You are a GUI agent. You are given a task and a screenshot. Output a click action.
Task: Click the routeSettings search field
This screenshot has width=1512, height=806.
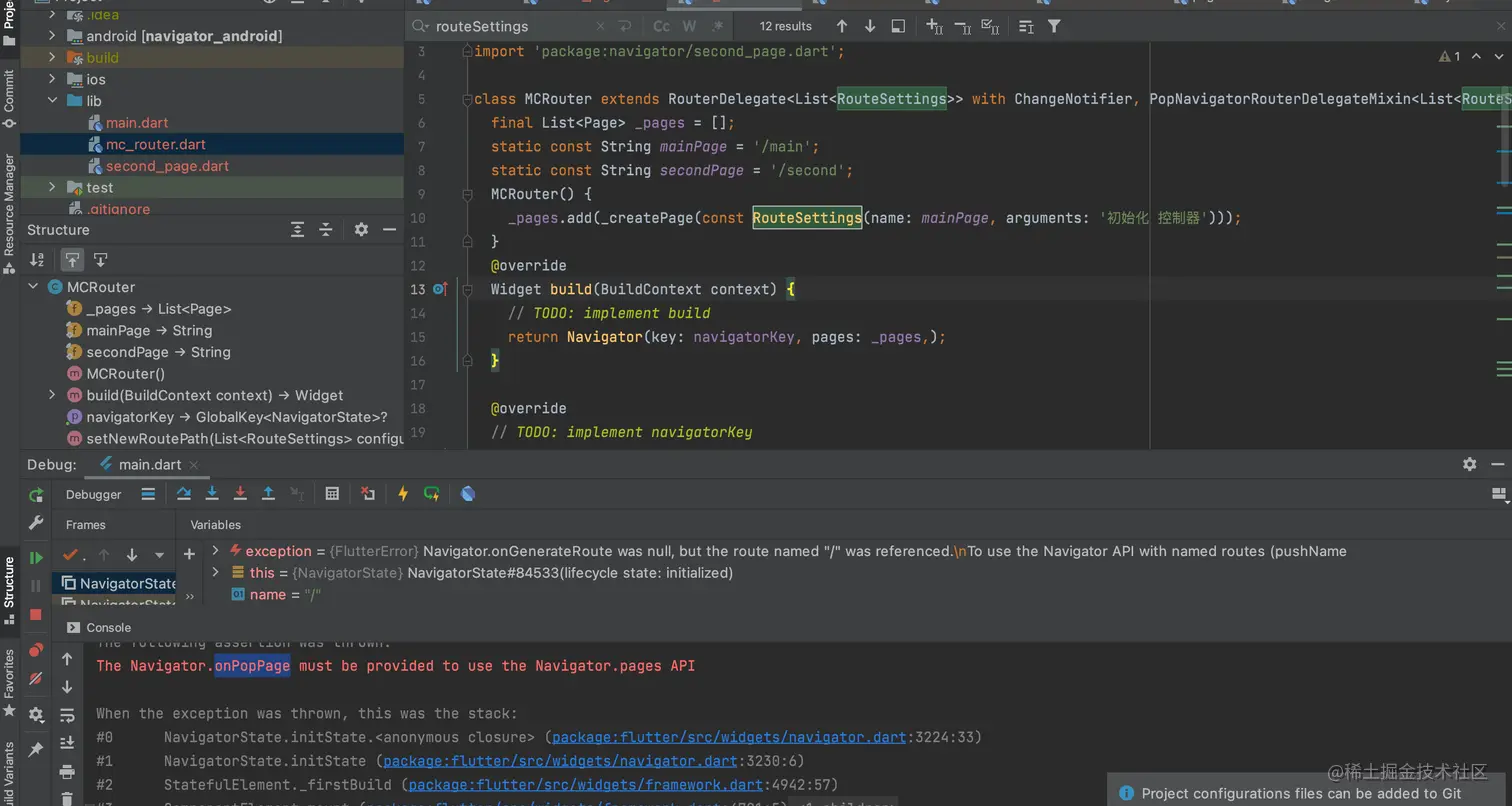pos(510,26)
